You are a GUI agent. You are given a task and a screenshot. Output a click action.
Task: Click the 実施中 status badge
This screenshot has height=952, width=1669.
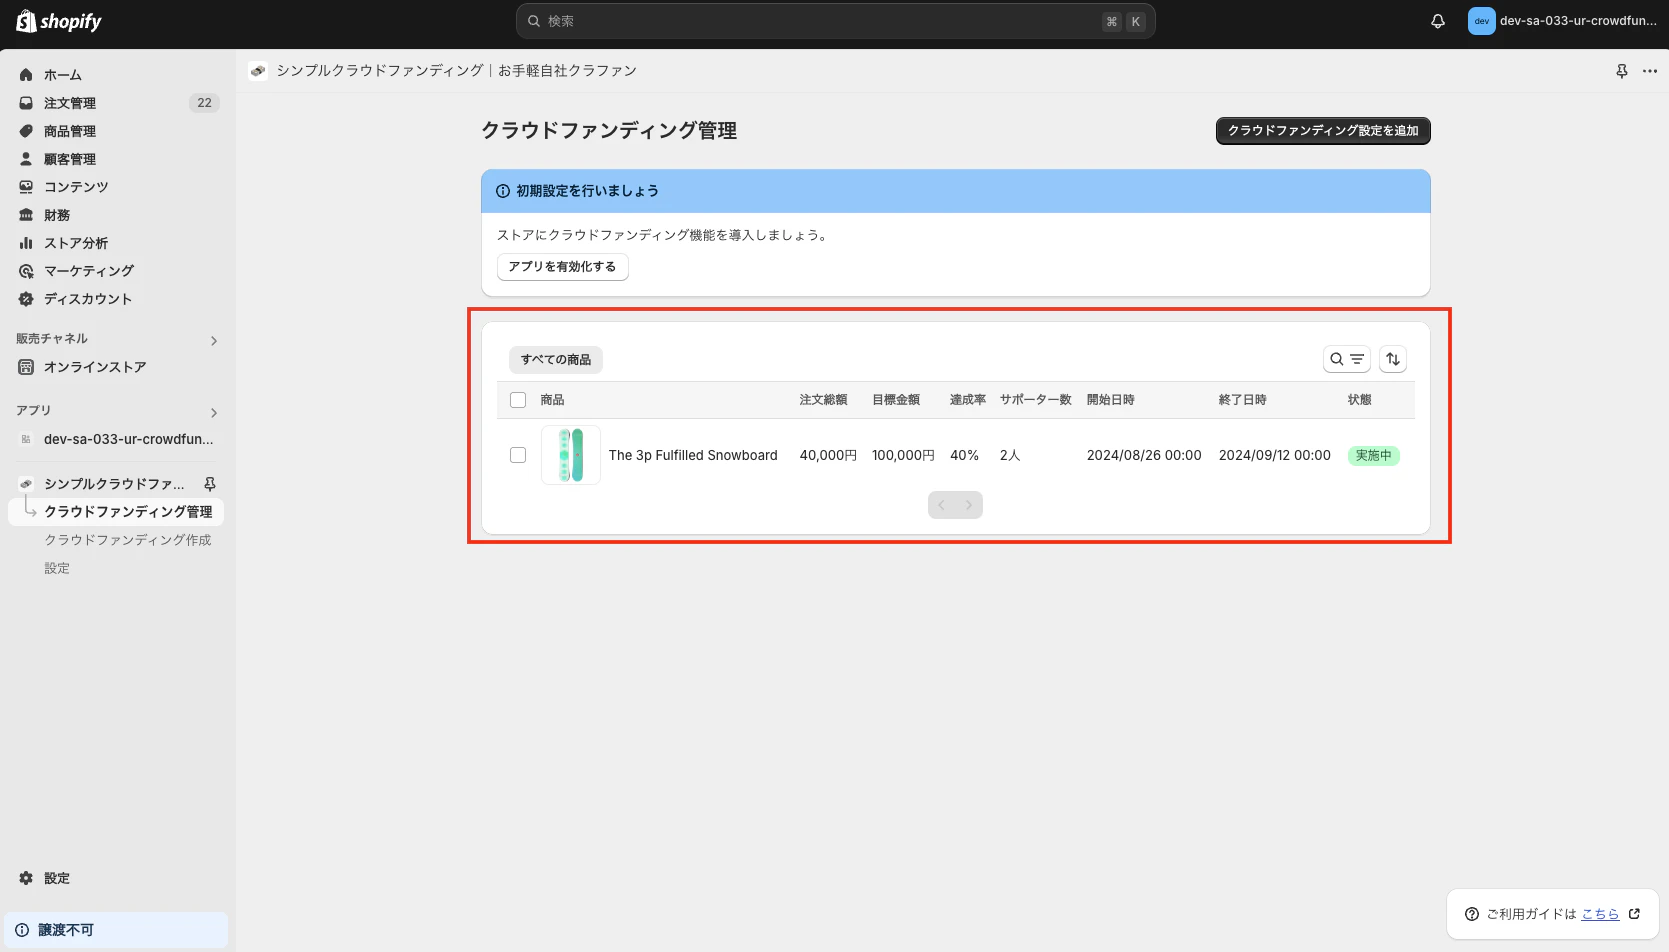[1373, 455]
